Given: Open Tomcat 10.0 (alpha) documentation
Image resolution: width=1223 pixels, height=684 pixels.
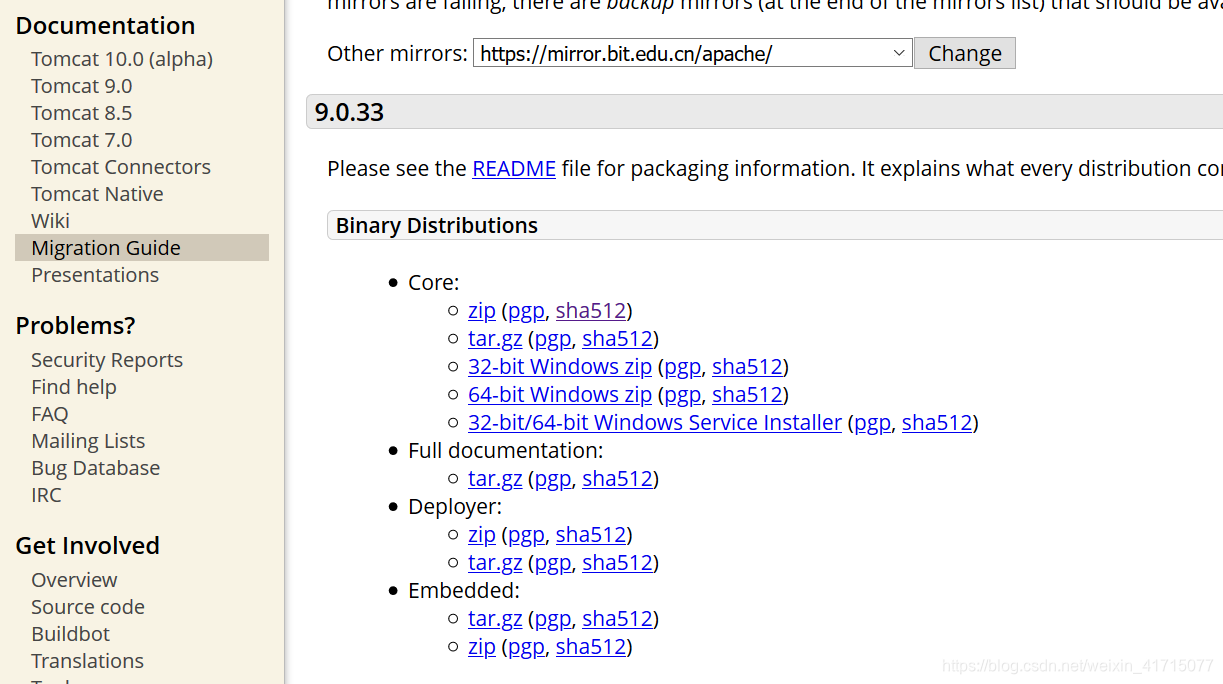Looking at the screenshot, I should [122, 59].
